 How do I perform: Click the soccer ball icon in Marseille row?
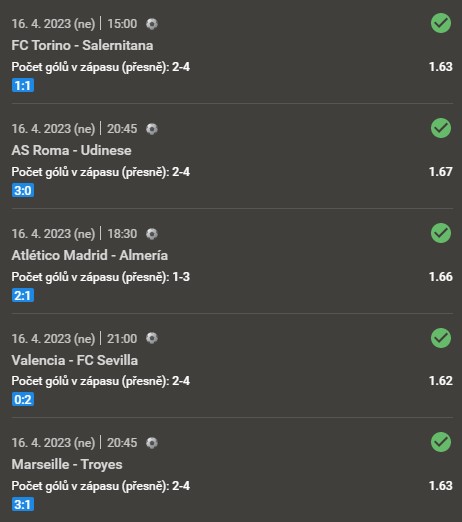point(152,443)
